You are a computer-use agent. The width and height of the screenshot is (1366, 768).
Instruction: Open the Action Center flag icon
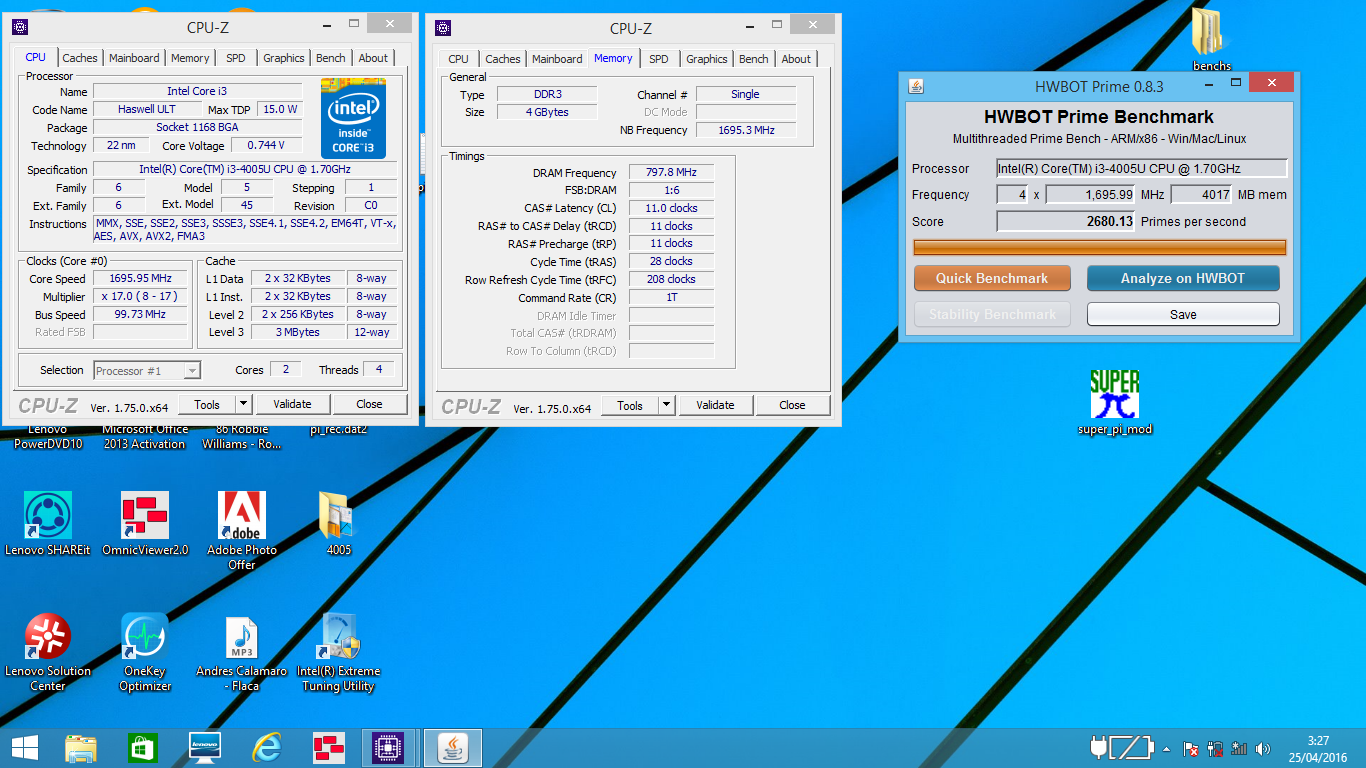1191,748
